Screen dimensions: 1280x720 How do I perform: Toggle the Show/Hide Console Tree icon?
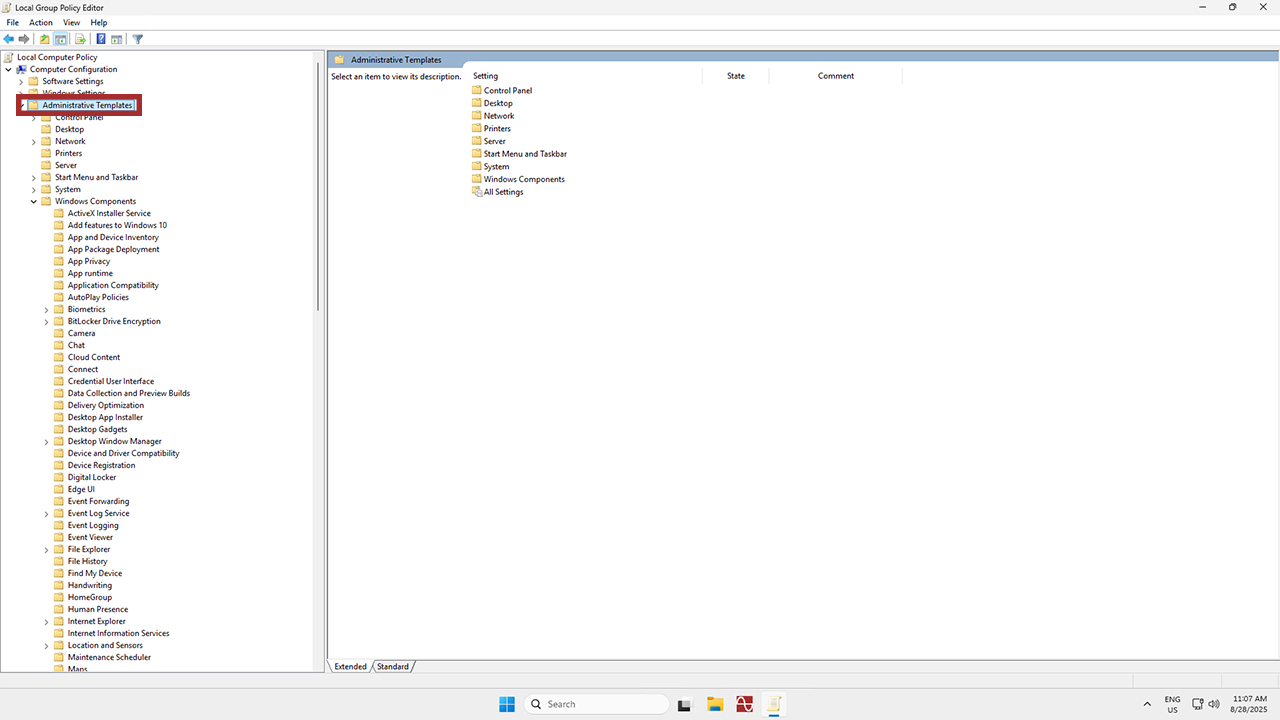(x=61, y=39)
